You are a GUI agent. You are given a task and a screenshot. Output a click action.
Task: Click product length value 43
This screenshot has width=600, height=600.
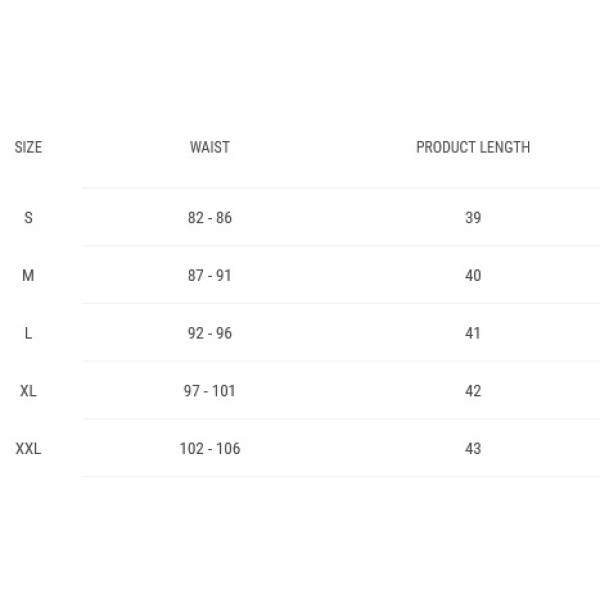pos(473,449)
